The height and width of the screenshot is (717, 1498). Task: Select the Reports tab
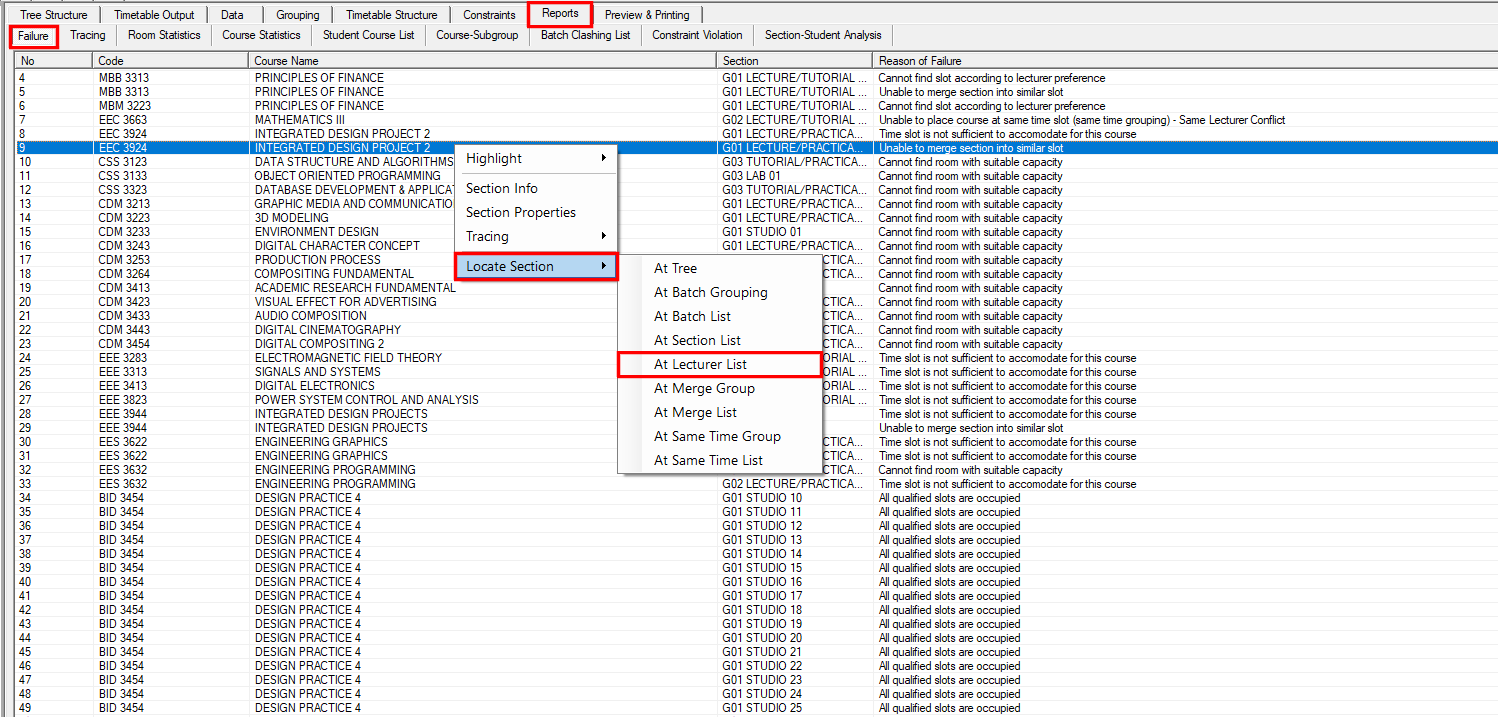pyautogui.click(x=560, y=14)
